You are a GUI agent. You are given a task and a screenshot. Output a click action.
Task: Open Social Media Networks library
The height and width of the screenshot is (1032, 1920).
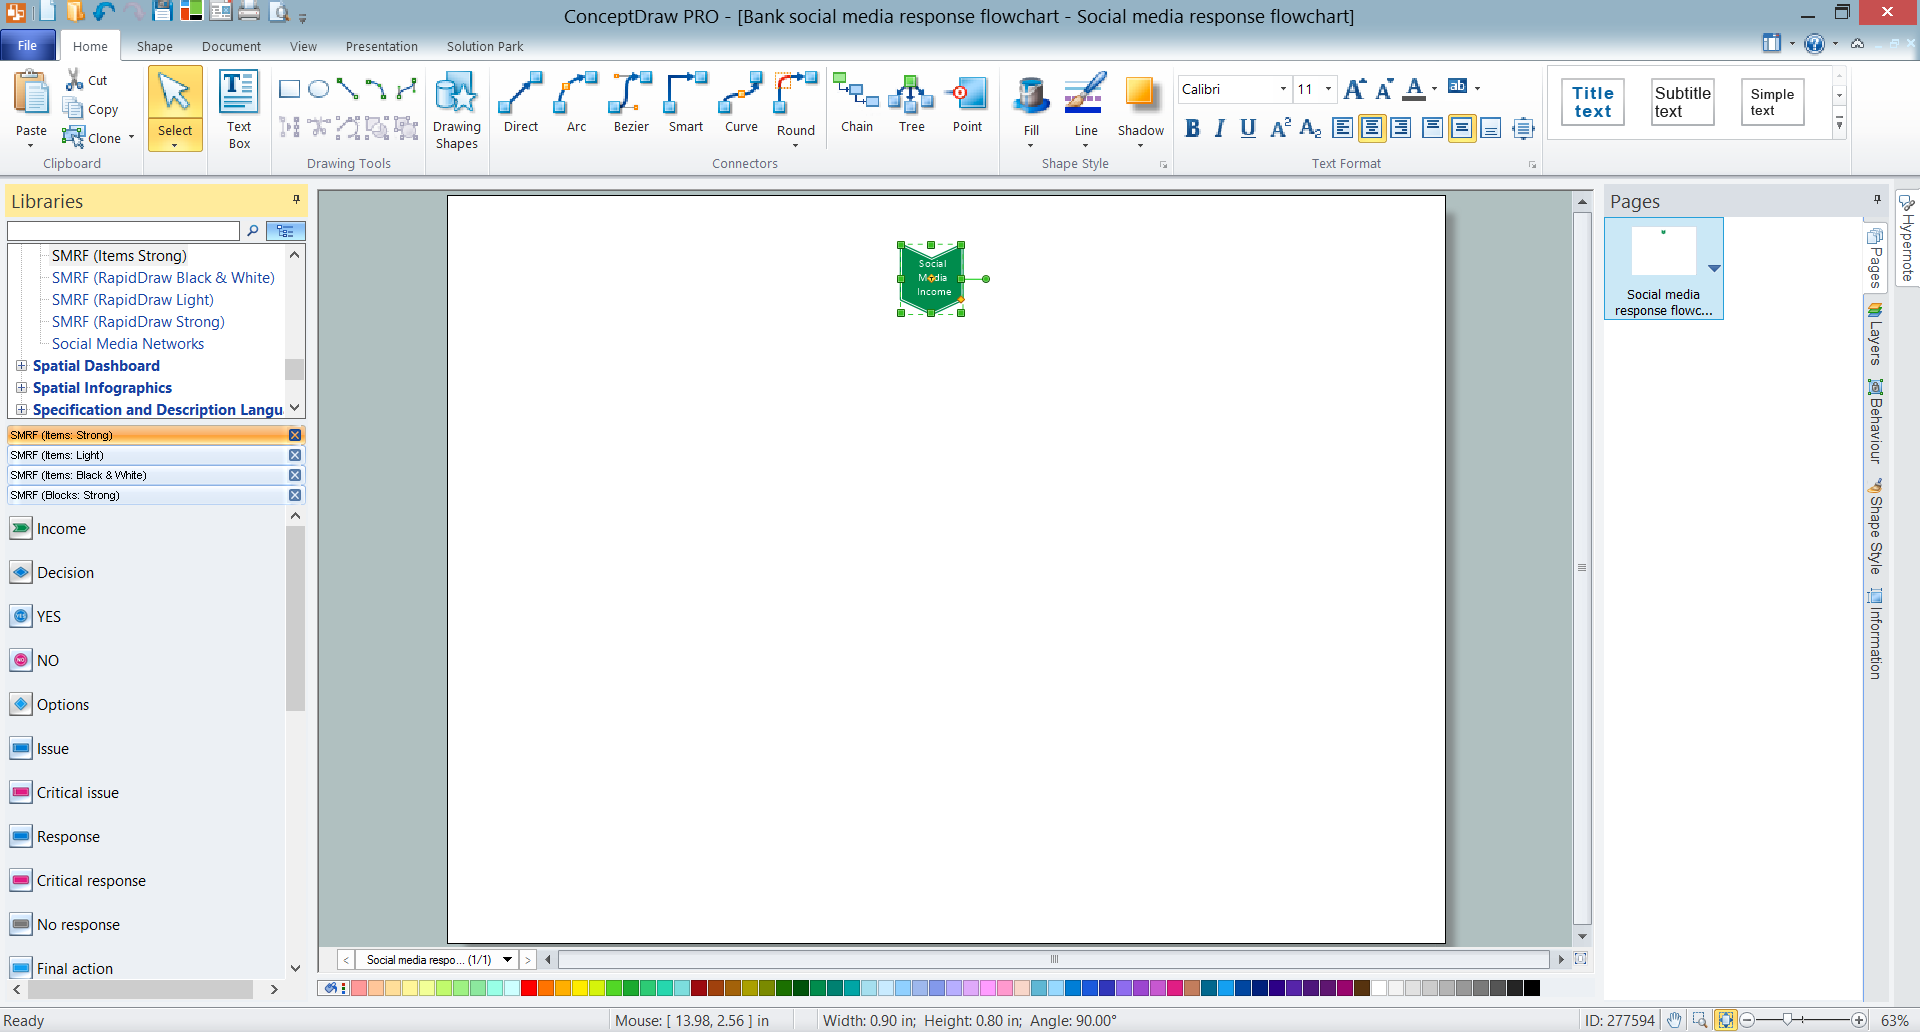click(128, 344)
